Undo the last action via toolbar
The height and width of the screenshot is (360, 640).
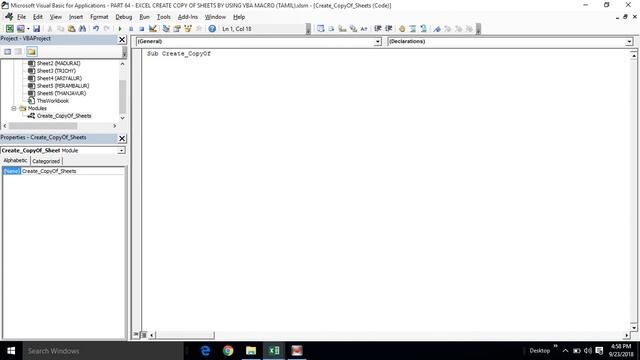[x=96, y=29]
